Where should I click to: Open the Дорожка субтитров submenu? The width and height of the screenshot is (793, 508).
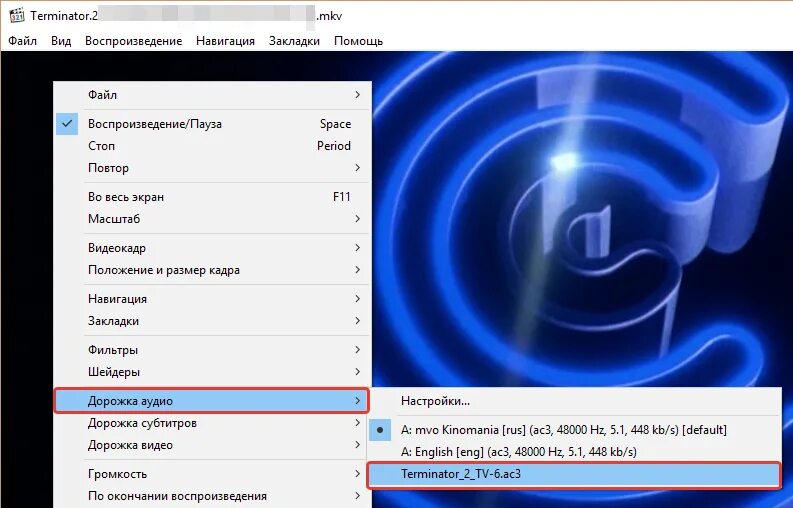pyautogui.click(x=212, y=423)
